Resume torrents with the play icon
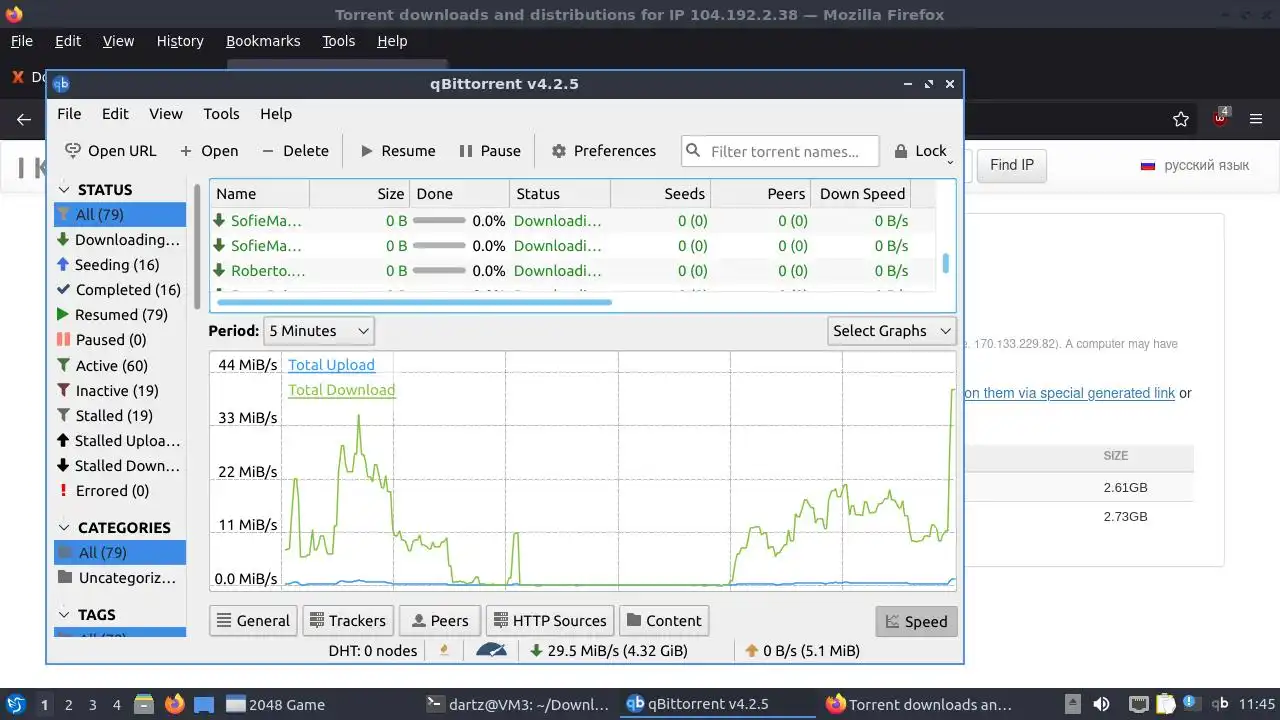The width and height of the screenshot is (1280, 720). (367, 151)
